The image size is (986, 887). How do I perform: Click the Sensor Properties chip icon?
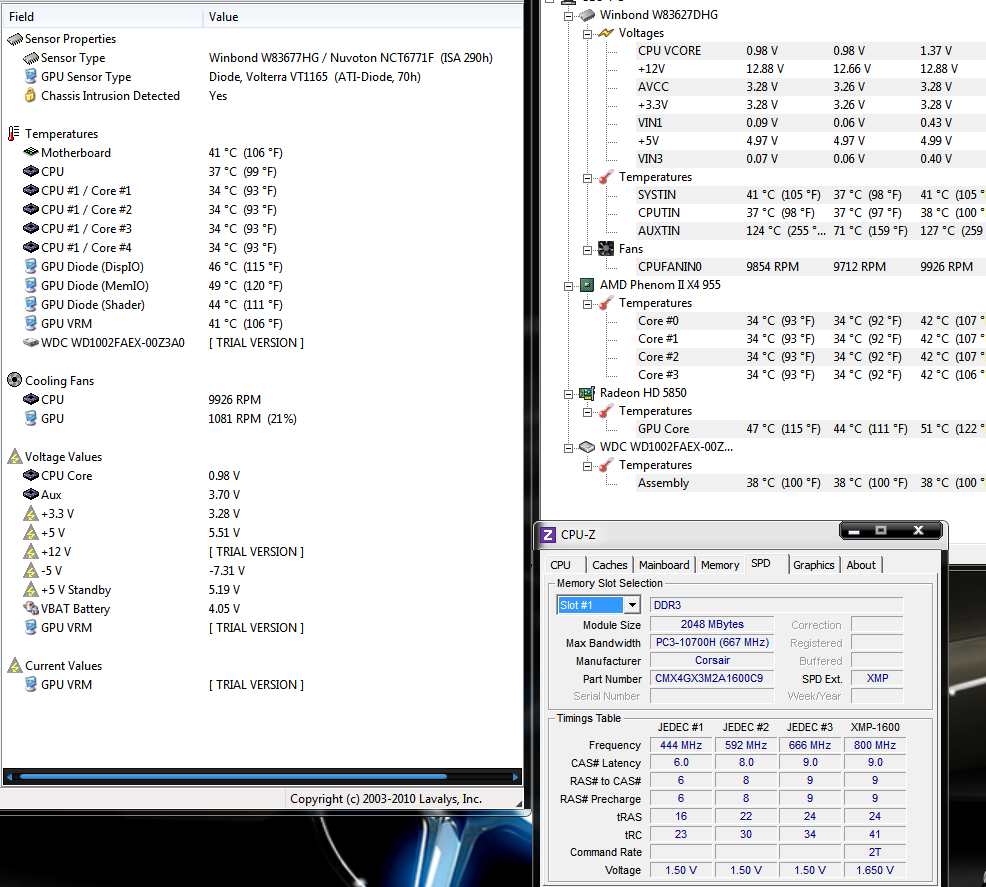[14, 39]
